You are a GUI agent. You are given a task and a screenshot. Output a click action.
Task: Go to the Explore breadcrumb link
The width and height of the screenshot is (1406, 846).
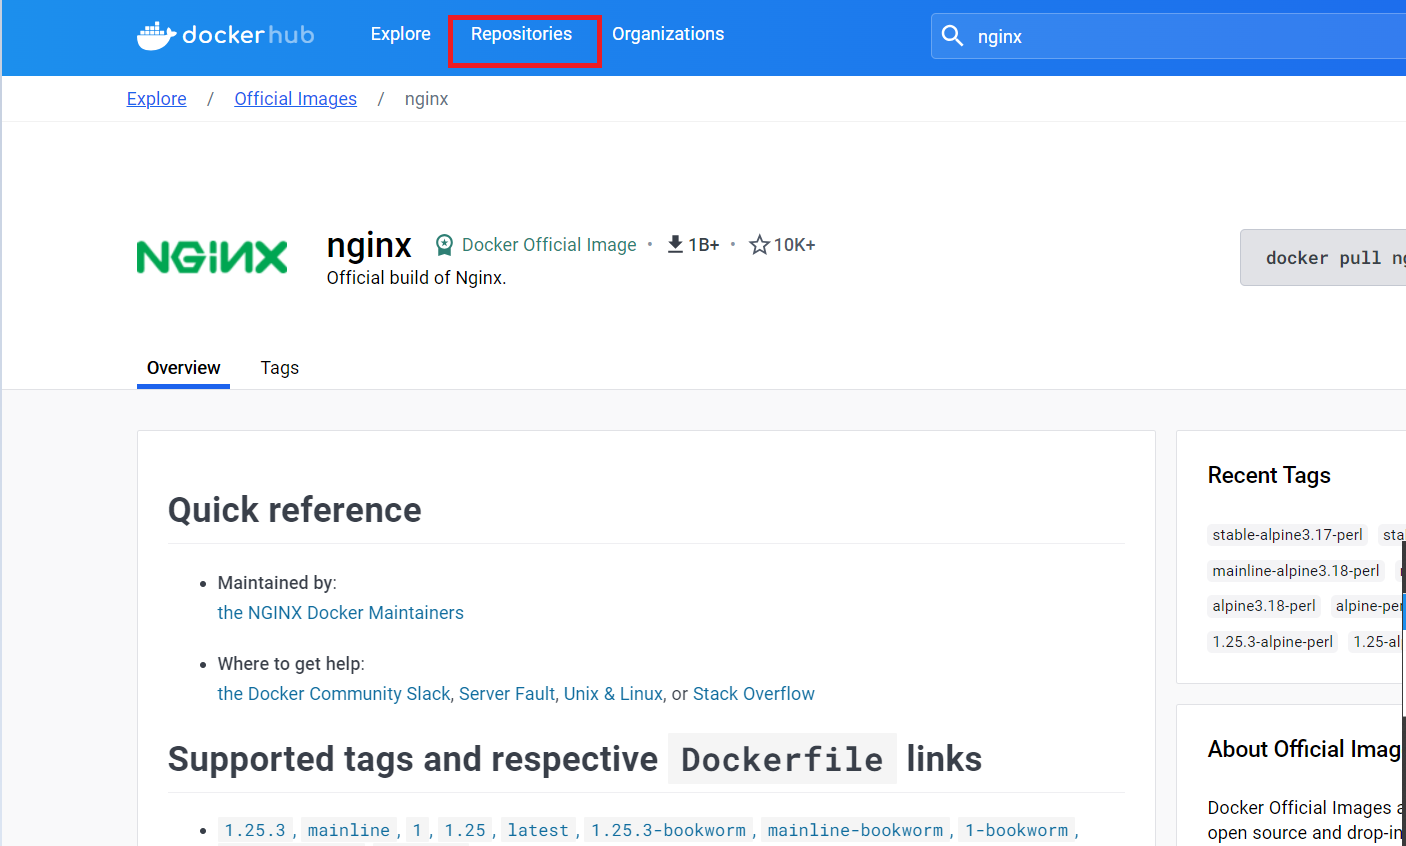[157, 99]
